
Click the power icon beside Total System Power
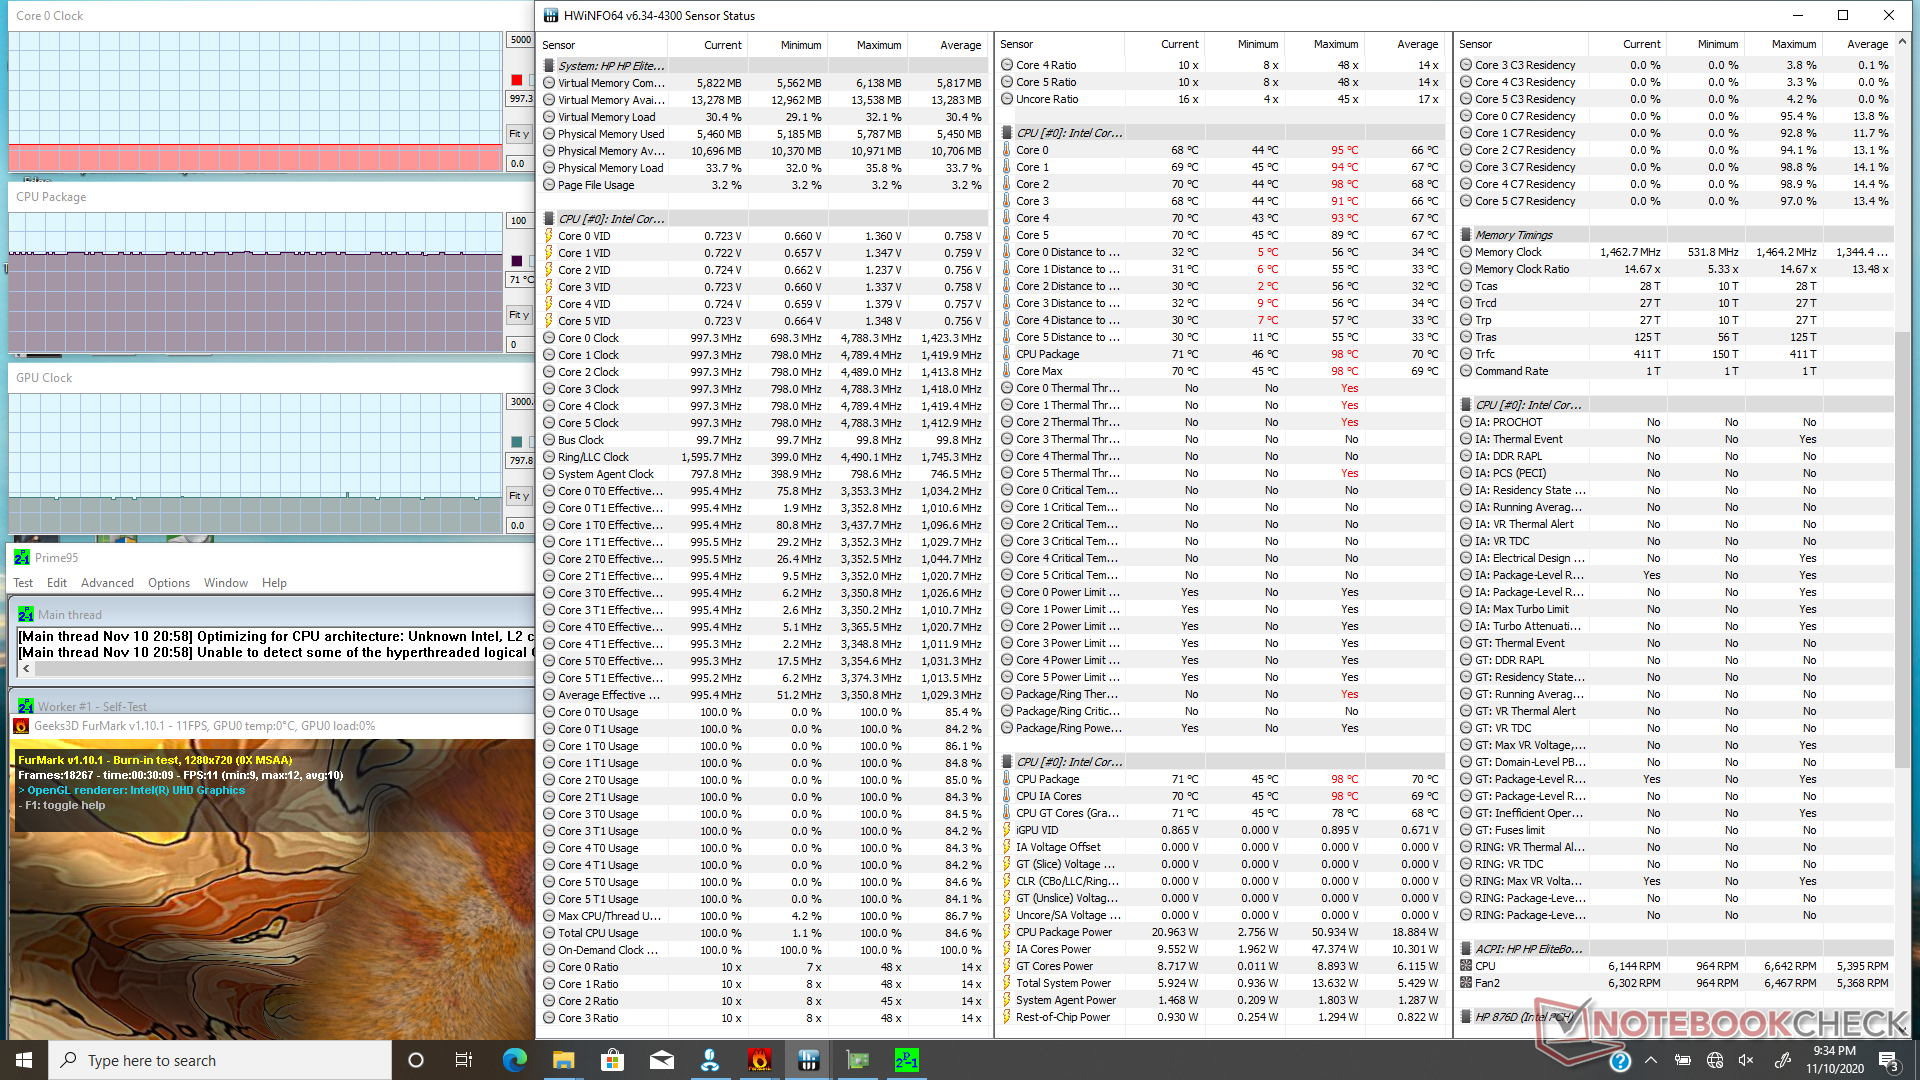(1007, 983)
